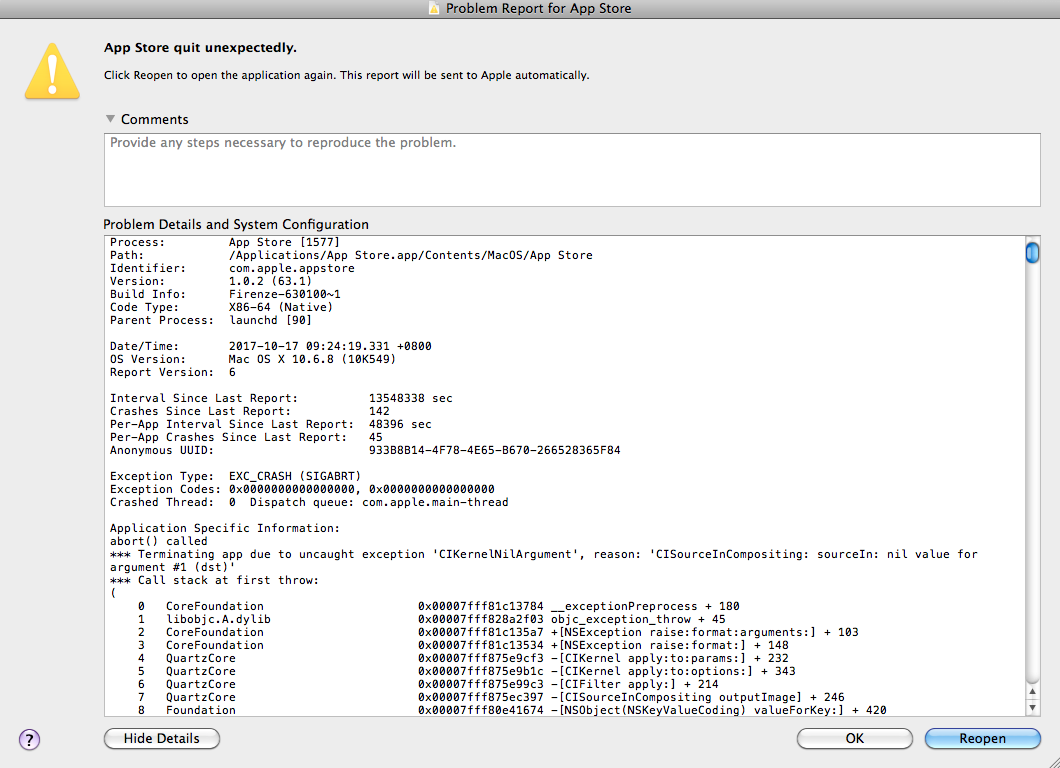Click the 'Call stack at first throw:' line
Viewport: 1060px width, 768px height.
(214, 580)
